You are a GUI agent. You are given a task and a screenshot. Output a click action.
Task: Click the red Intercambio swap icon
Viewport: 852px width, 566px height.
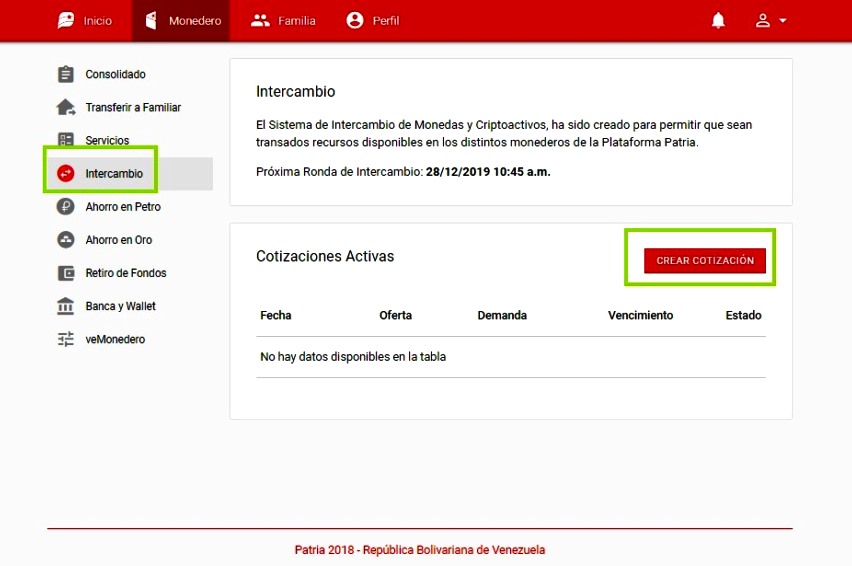66,174
